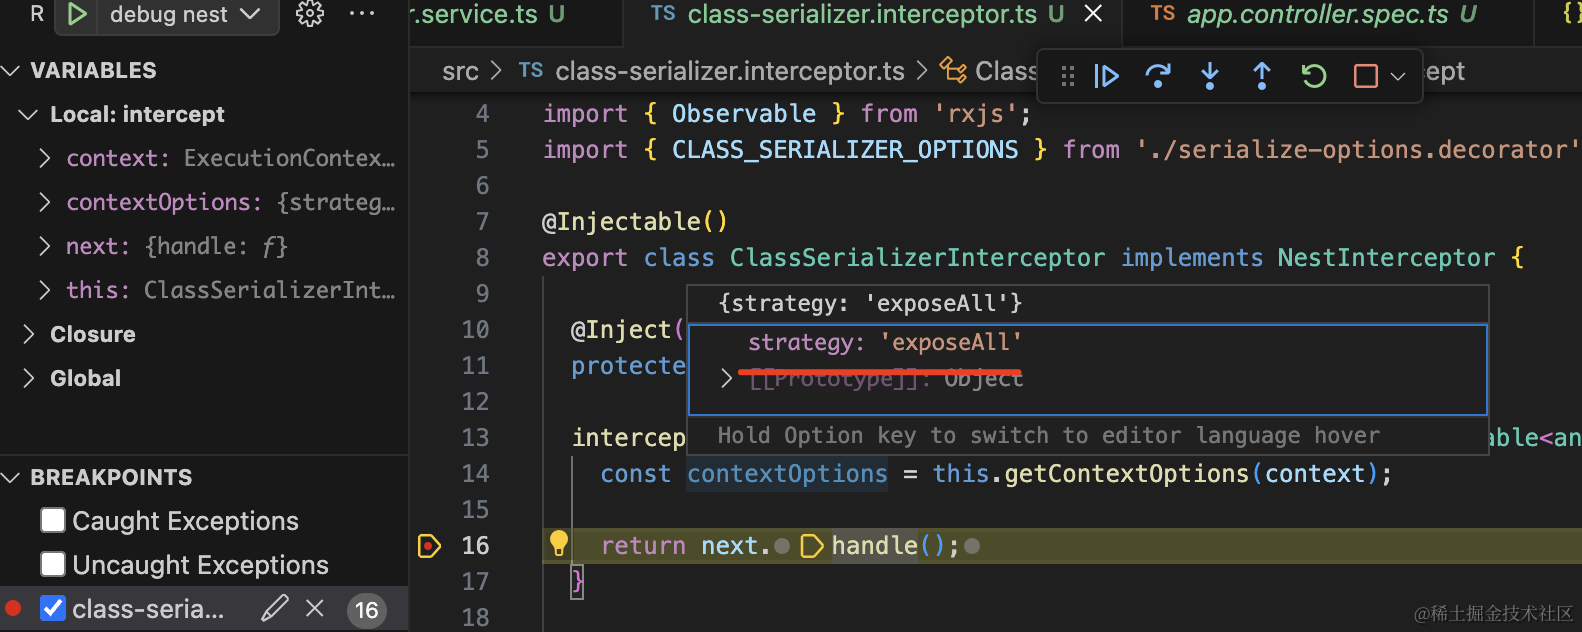Start debugging with the green play icon
Screen dimensions: 1582x632
click(77, 14)
